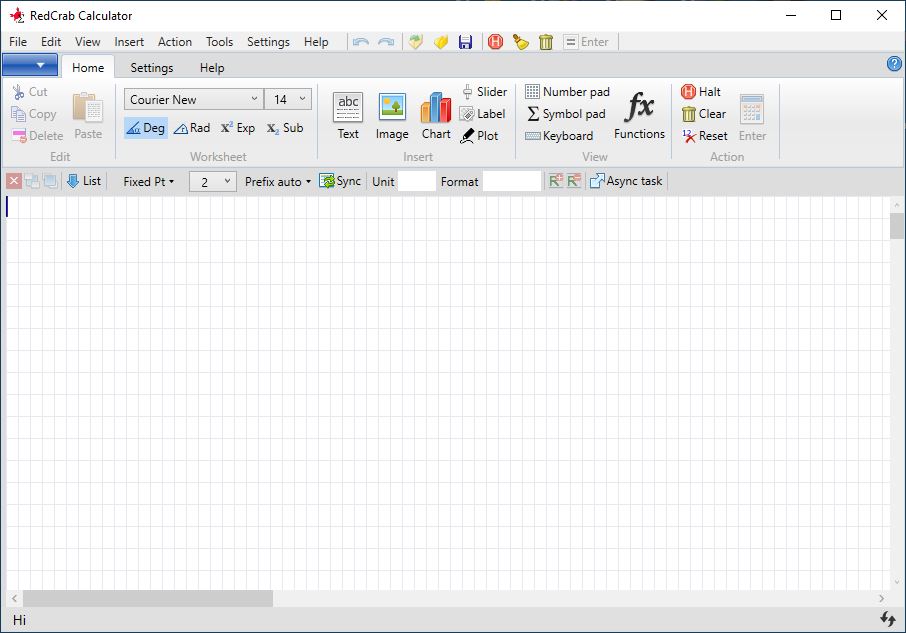Open the Fixed Pt number format dropdown
Image resolution: width=906 pixels, height=633 pixels.
[148, 182]
